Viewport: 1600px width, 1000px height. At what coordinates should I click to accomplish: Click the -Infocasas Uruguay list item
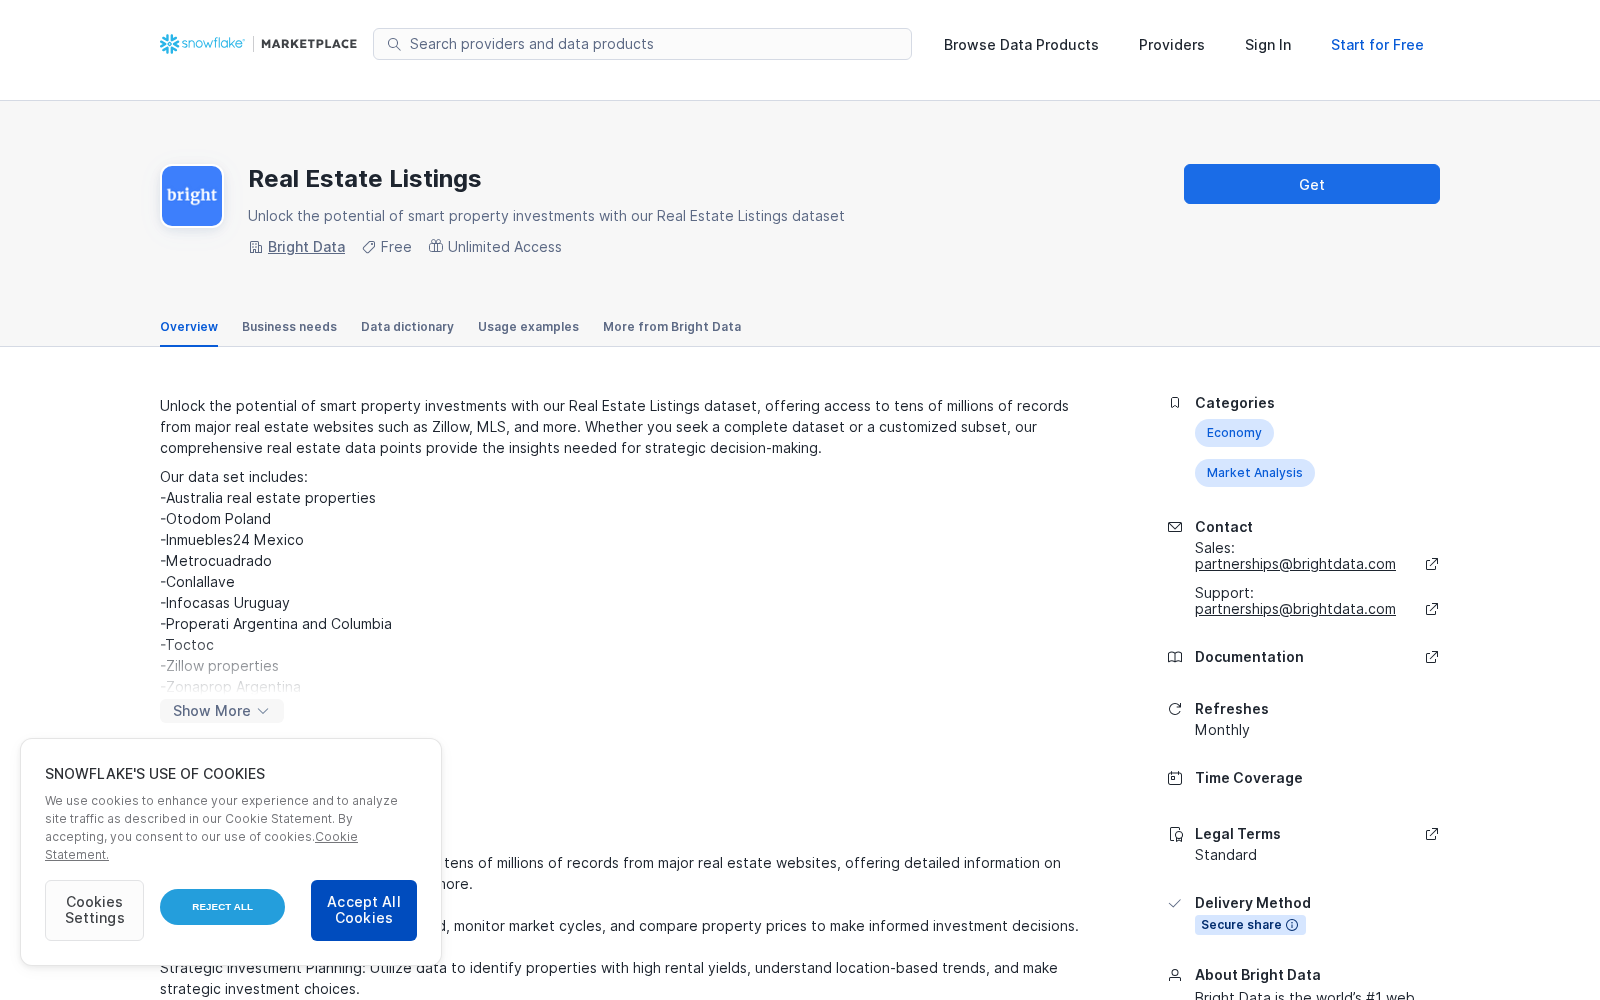[x=225, y=603]
